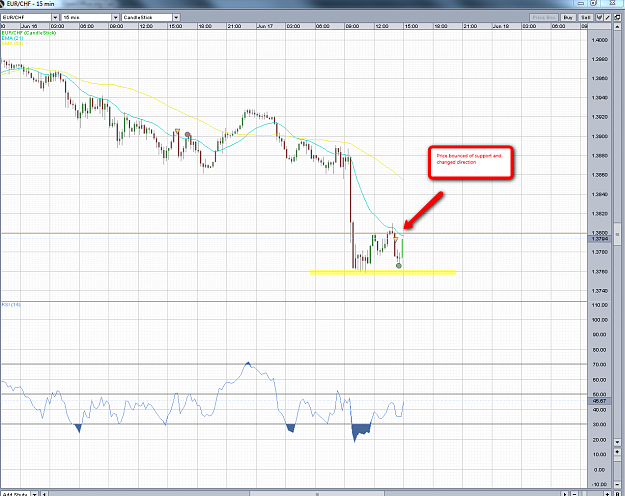625x496 pixels.
Task: Click the orange triangle marker on latest candles
Action: (x=396, y=240)
